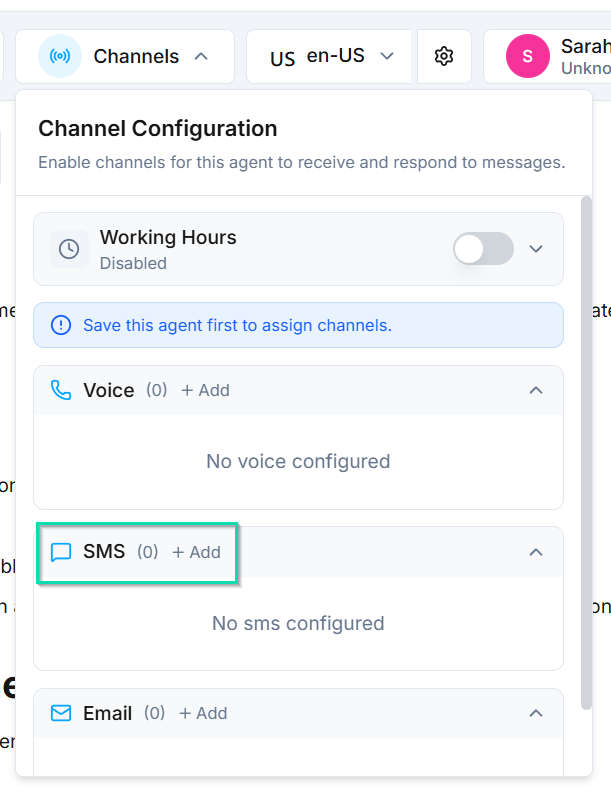This screenshot has width=611, height=787.
Task: Add a new SMS channel
Action: 196,552
